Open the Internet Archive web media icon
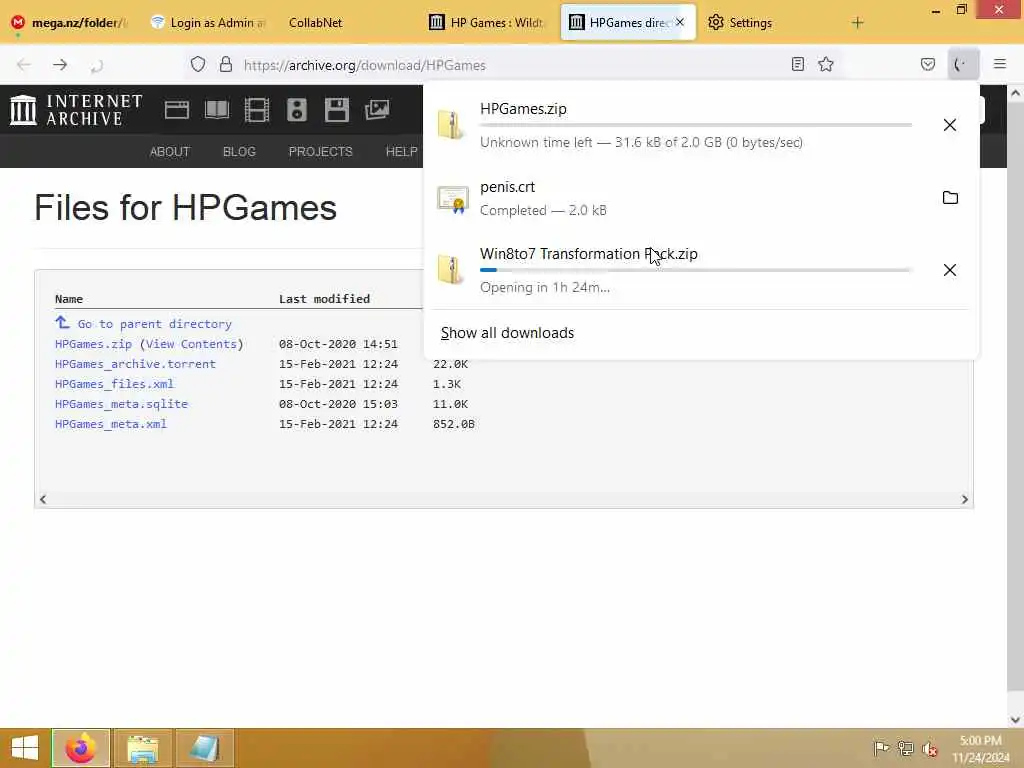The height and width of the screenshot is (768, 1024). (176, 110)
